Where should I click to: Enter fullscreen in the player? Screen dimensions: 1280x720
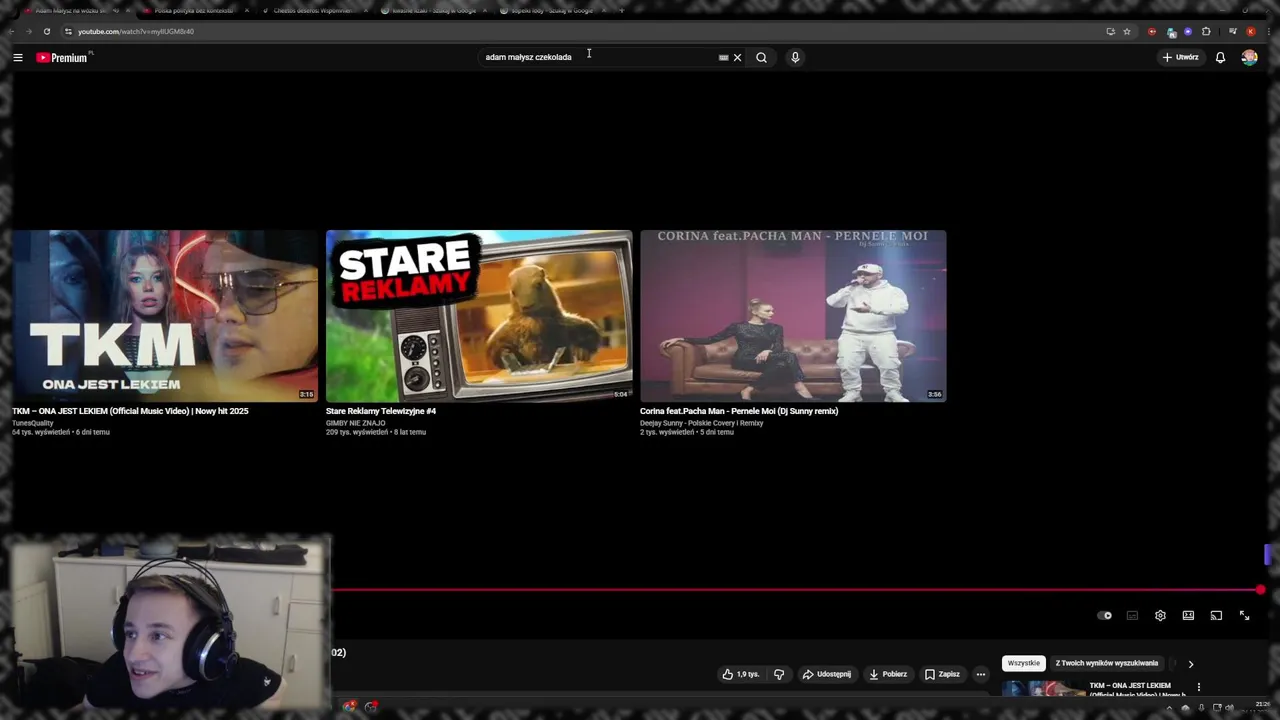pos(1244,616)
